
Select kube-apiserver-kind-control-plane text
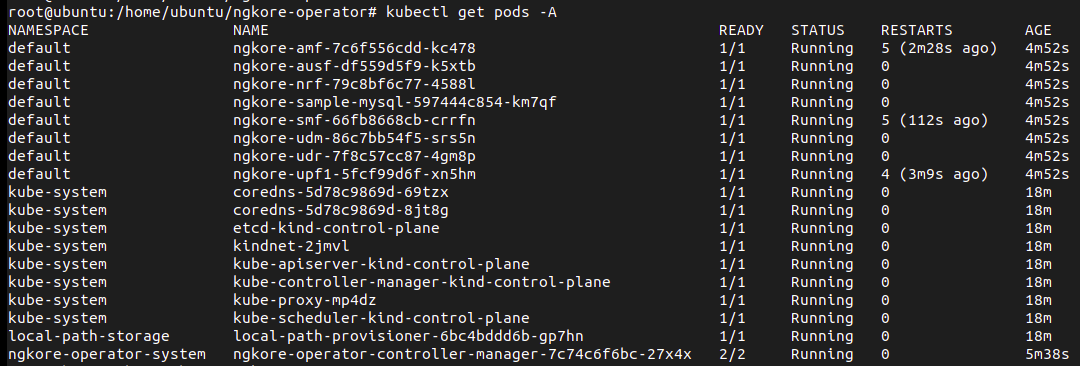tap(381, 263)
